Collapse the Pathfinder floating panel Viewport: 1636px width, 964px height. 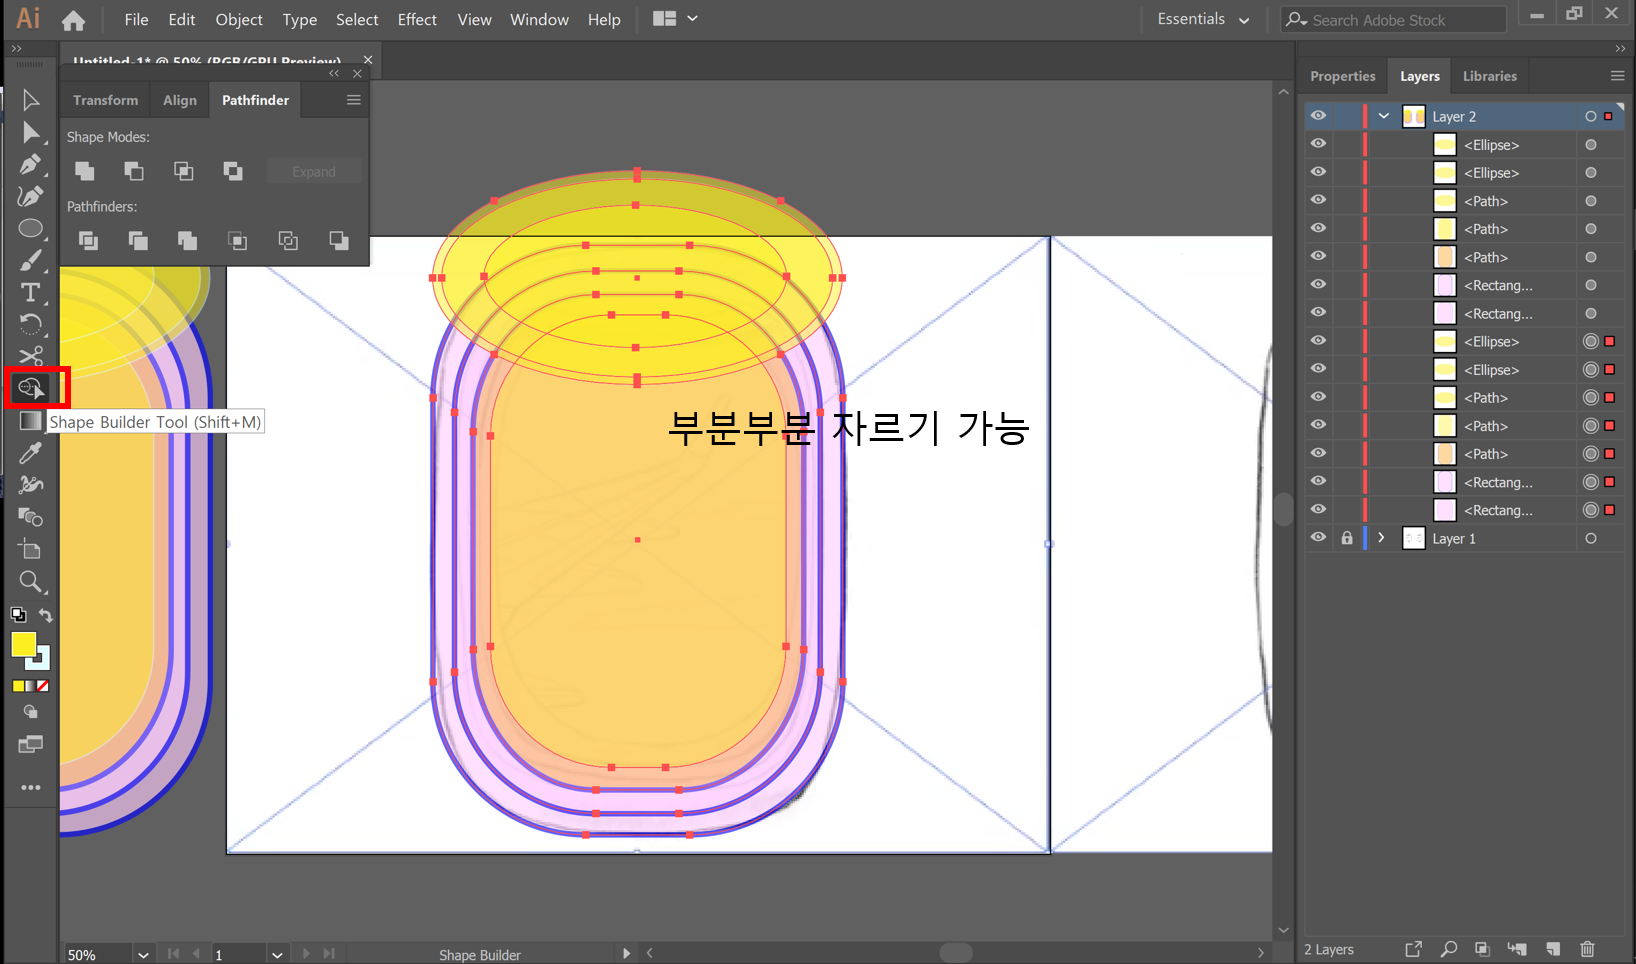334,73
